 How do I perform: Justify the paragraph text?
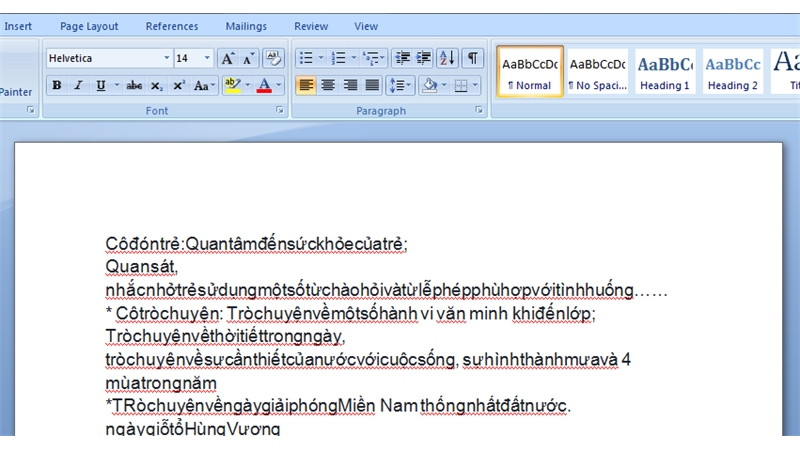(372, 86)
